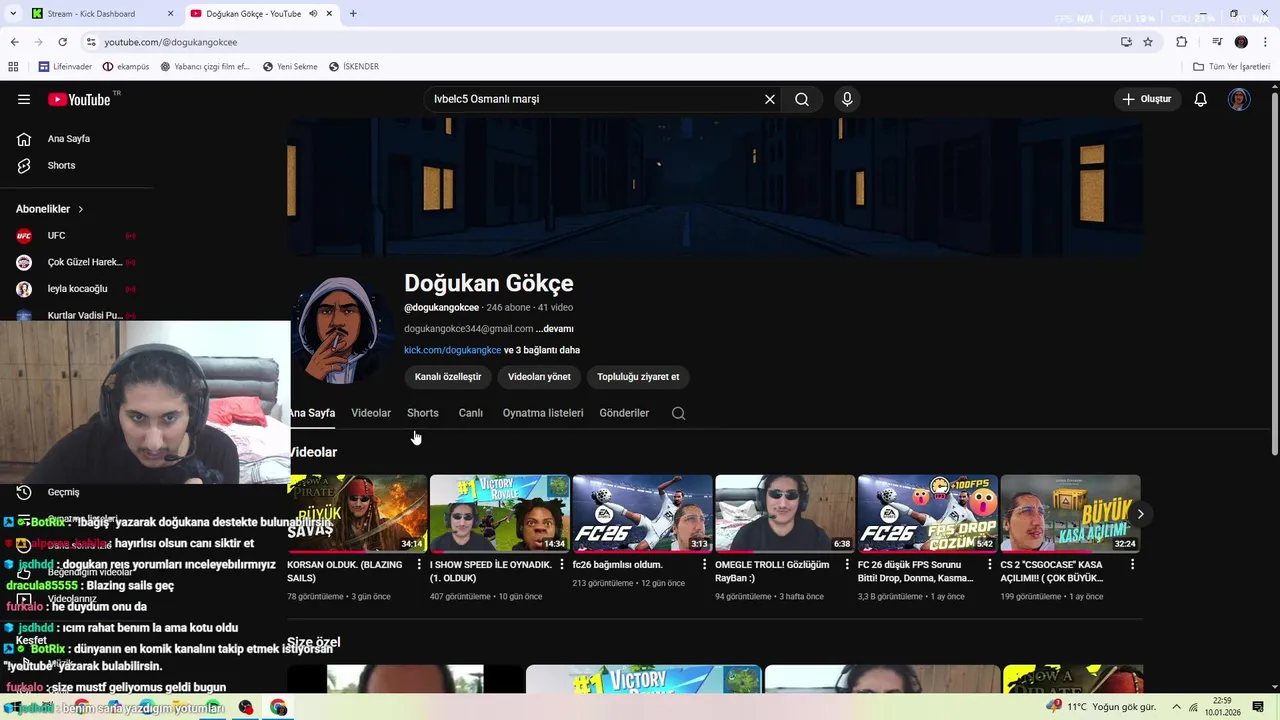
Task: Click the magnifier search button
Action: point(802,99)
